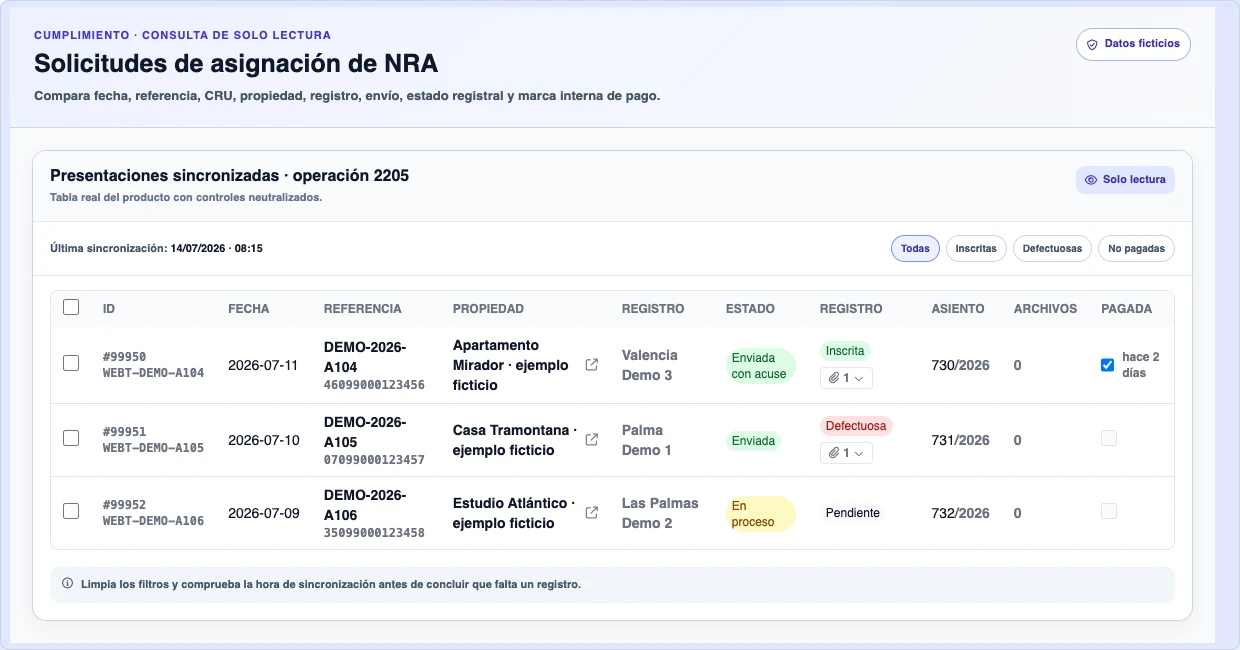Click the Enviada con acuse status badge
1240x650 pixels.
coord(760,366)
